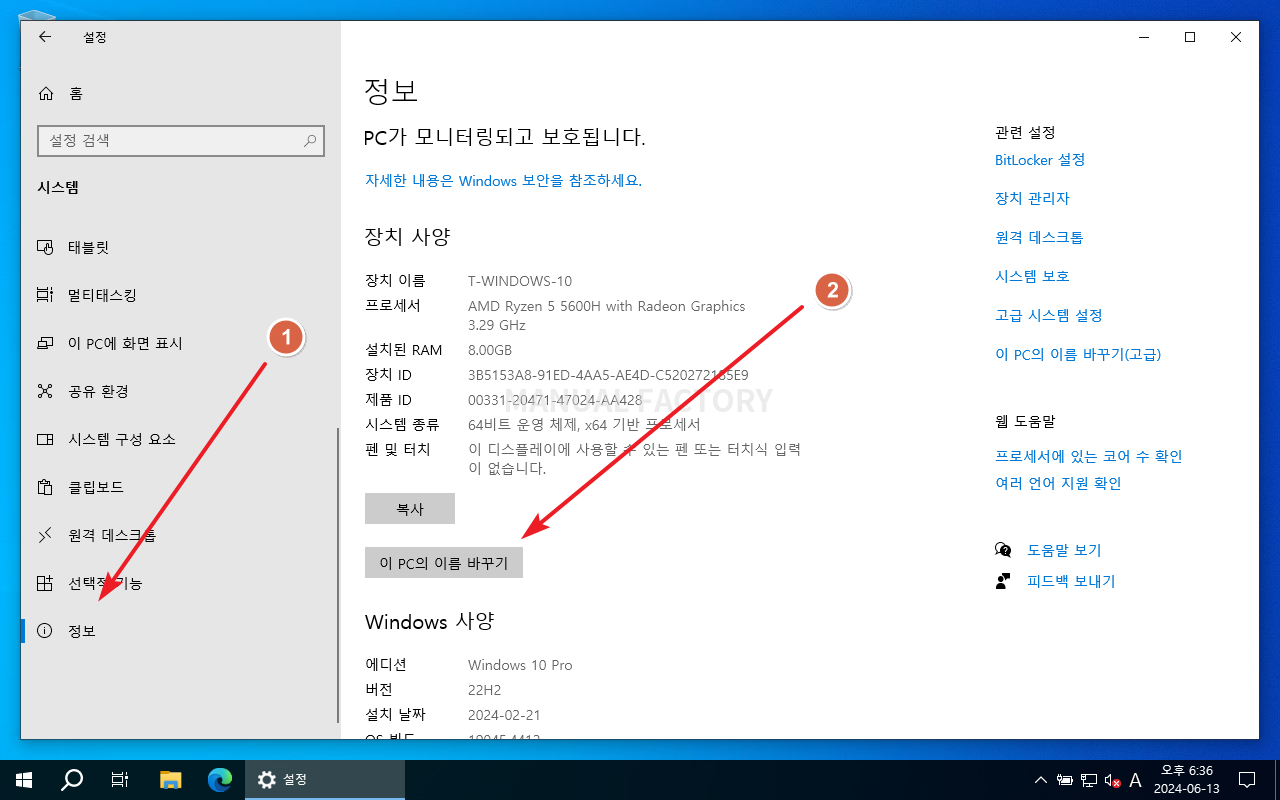
Task: Show hidden tray icons chevron
Action: point(1040,780)
